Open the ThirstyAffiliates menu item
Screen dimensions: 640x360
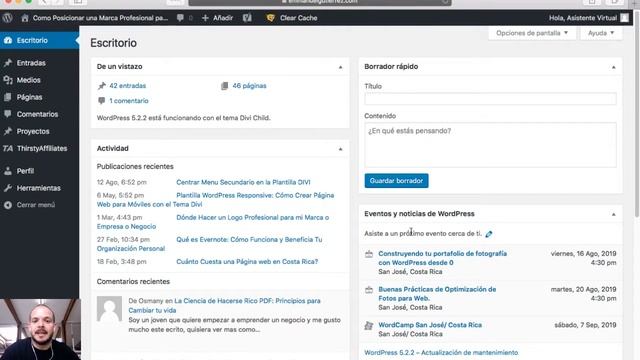[39, 149]
